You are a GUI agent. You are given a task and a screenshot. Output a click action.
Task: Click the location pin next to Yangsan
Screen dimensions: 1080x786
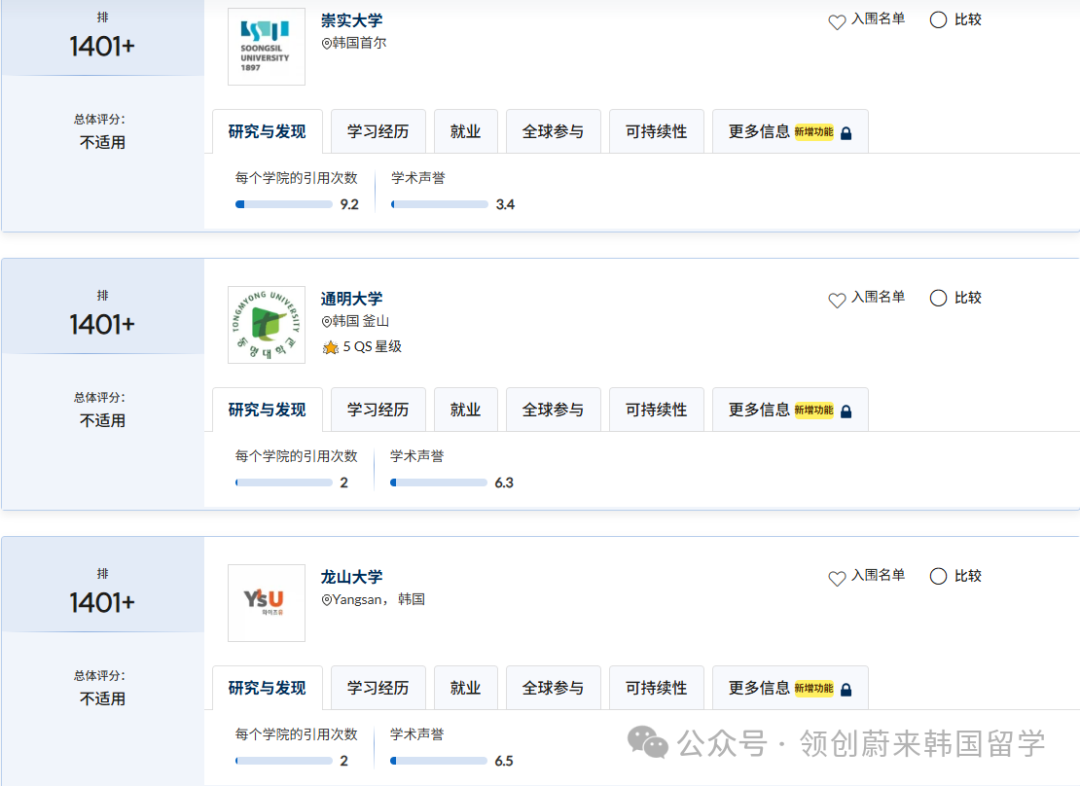326,600
